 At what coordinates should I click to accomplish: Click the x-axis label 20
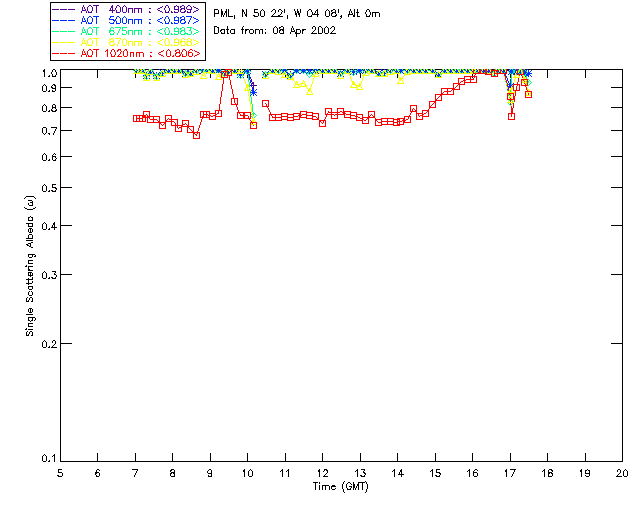tap(622, 474)
